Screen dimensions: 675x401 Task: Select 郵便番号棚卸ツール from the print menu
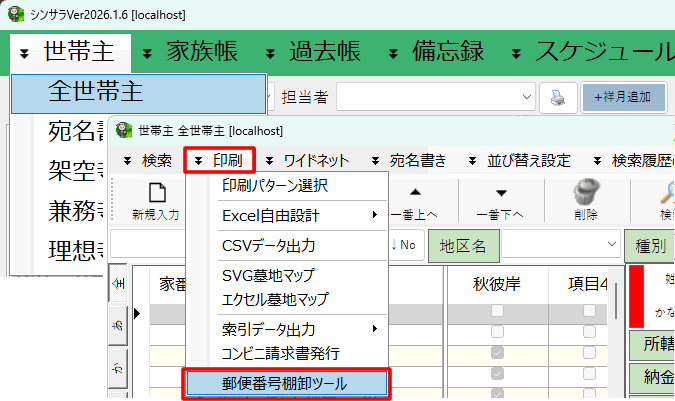(286, 382)
